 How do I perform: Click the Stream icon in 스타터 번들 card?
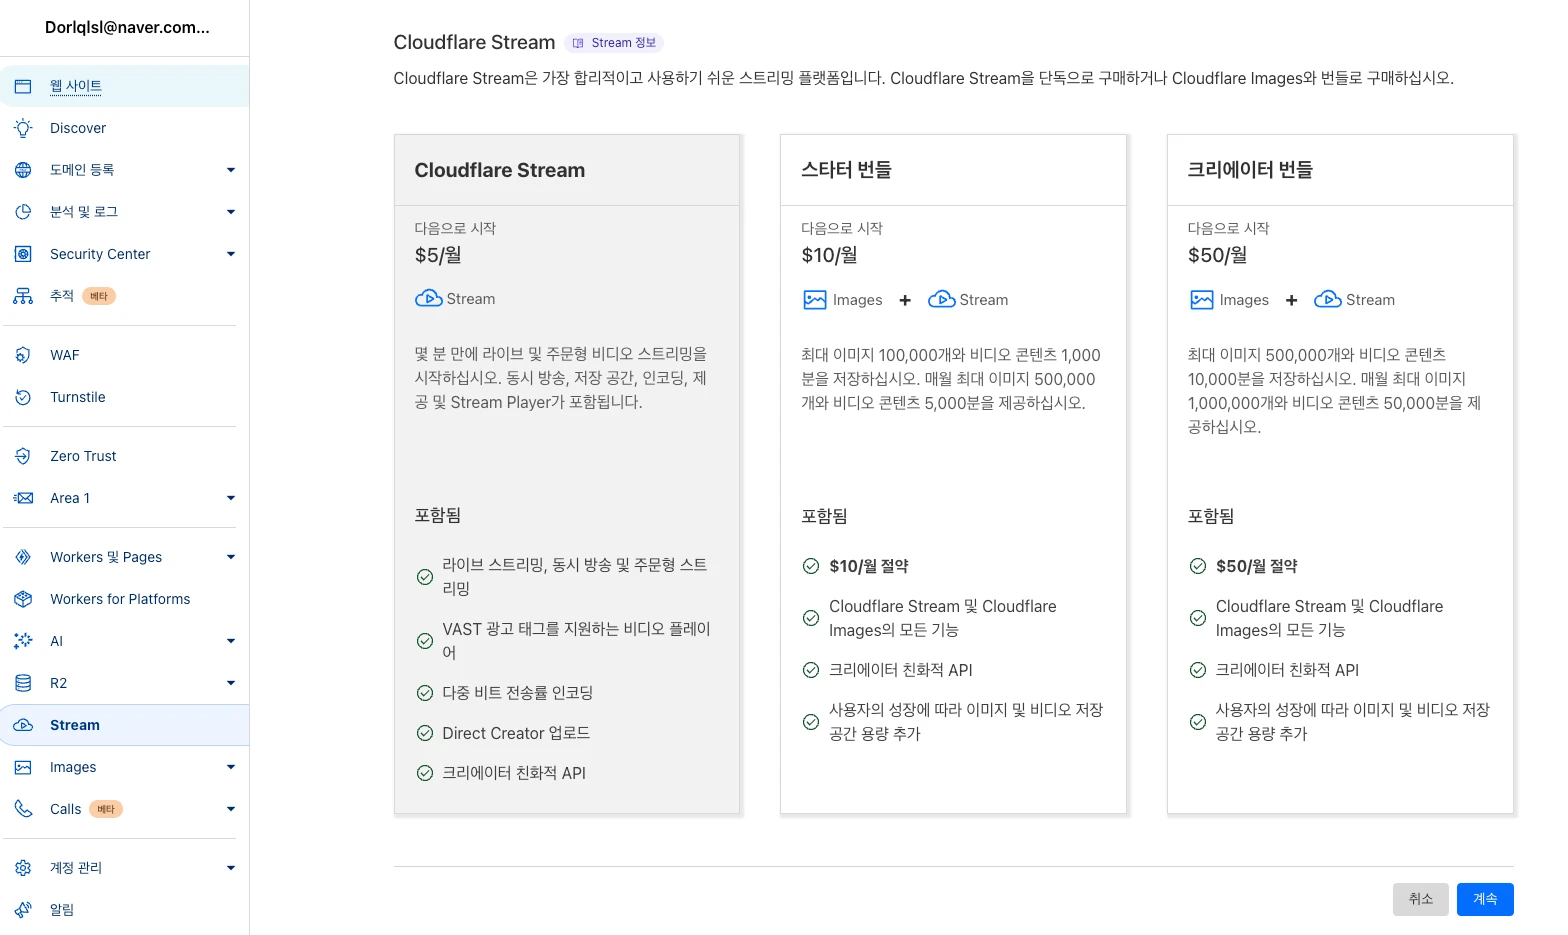(x=941, y=299)
